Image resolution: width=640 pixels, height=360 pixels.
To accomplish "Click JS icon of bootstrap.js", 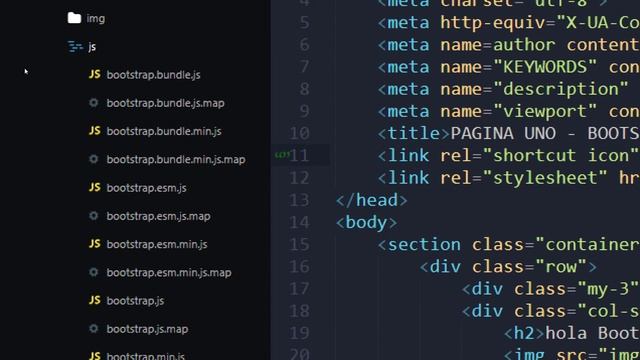I will tap(95, 300).
